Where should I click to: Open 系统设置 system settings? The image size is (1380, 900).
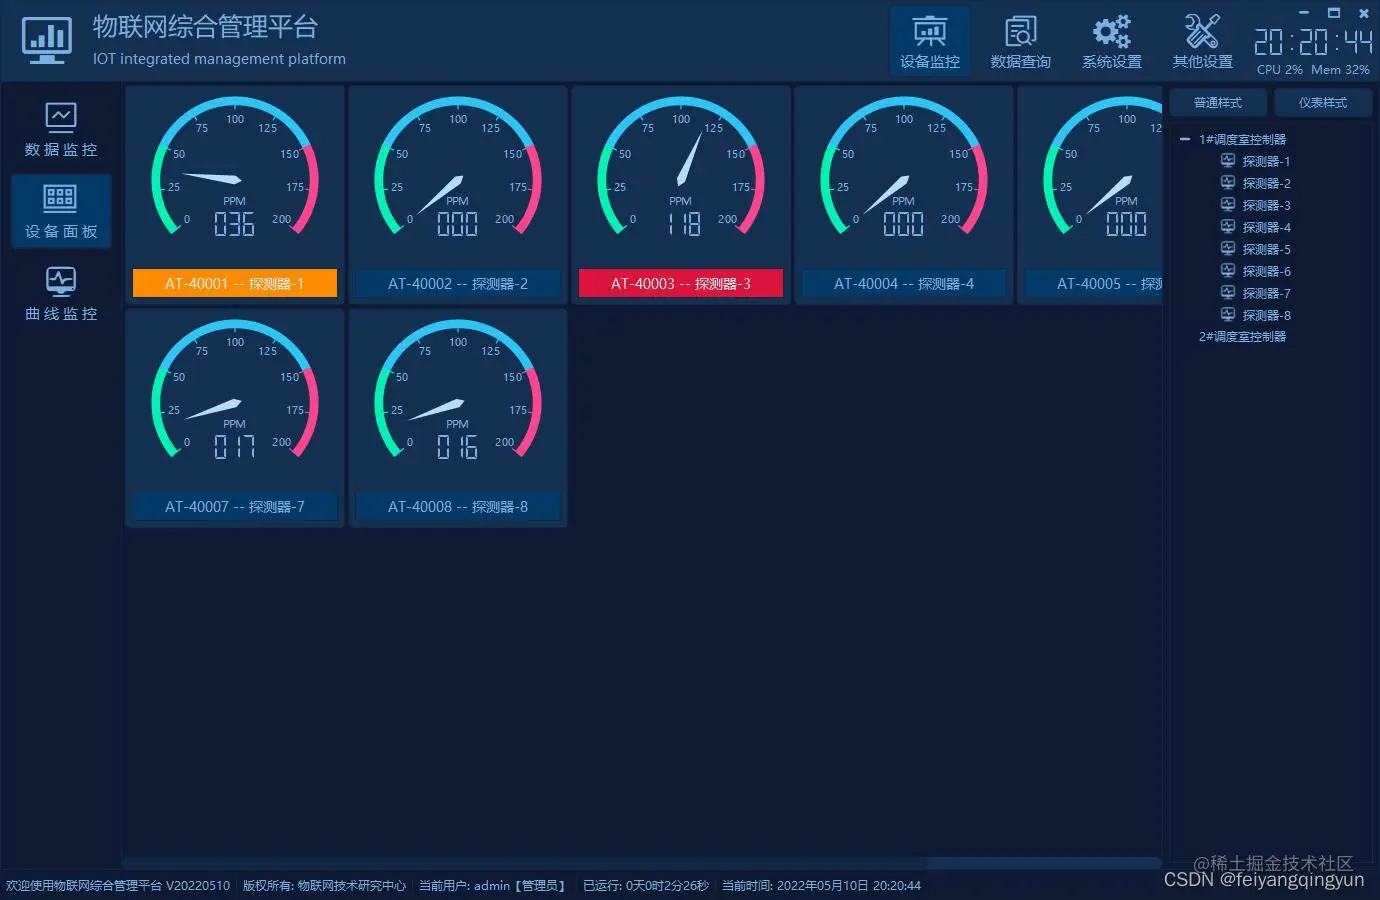1111,40
